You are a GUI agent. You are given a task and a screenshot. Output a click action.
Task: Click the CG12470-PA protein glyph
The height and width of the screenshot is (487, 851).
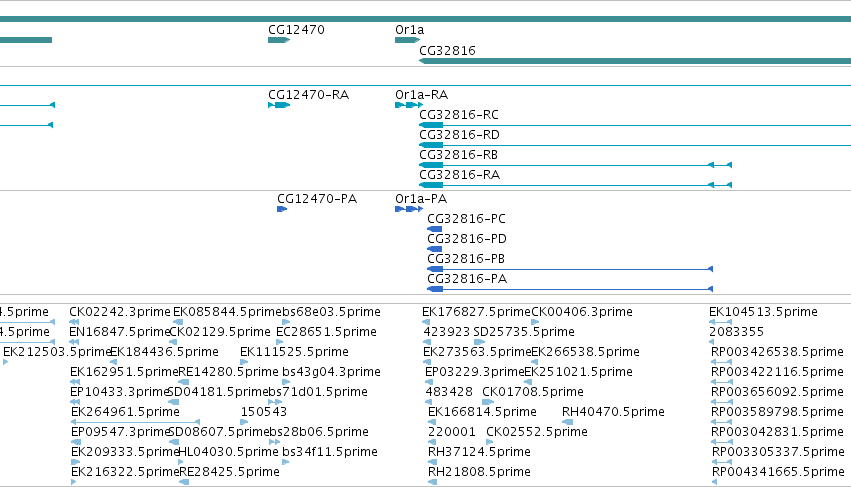[282, 209]
